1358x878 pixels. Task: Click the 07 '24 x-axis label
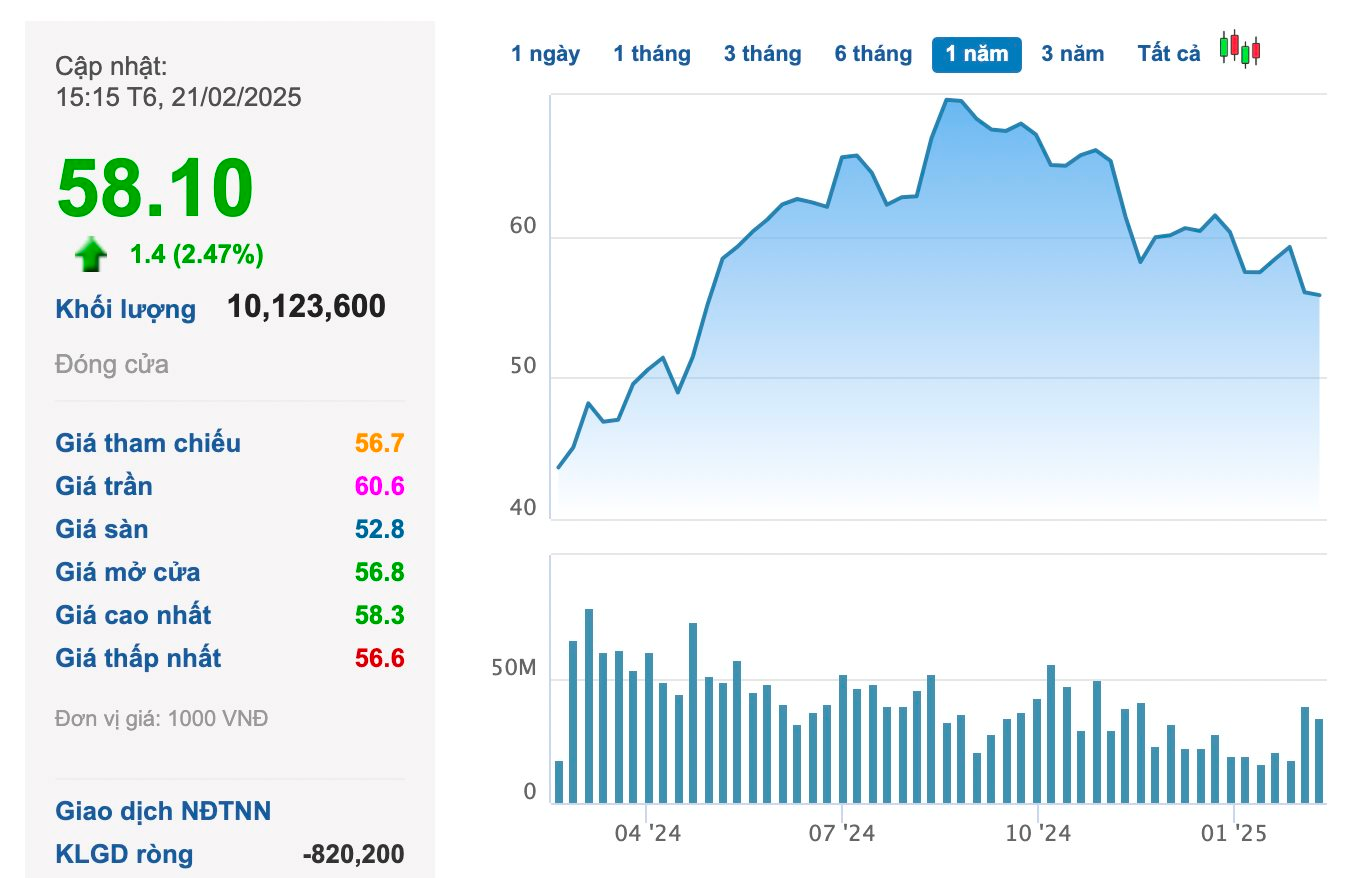pos(842,832)
